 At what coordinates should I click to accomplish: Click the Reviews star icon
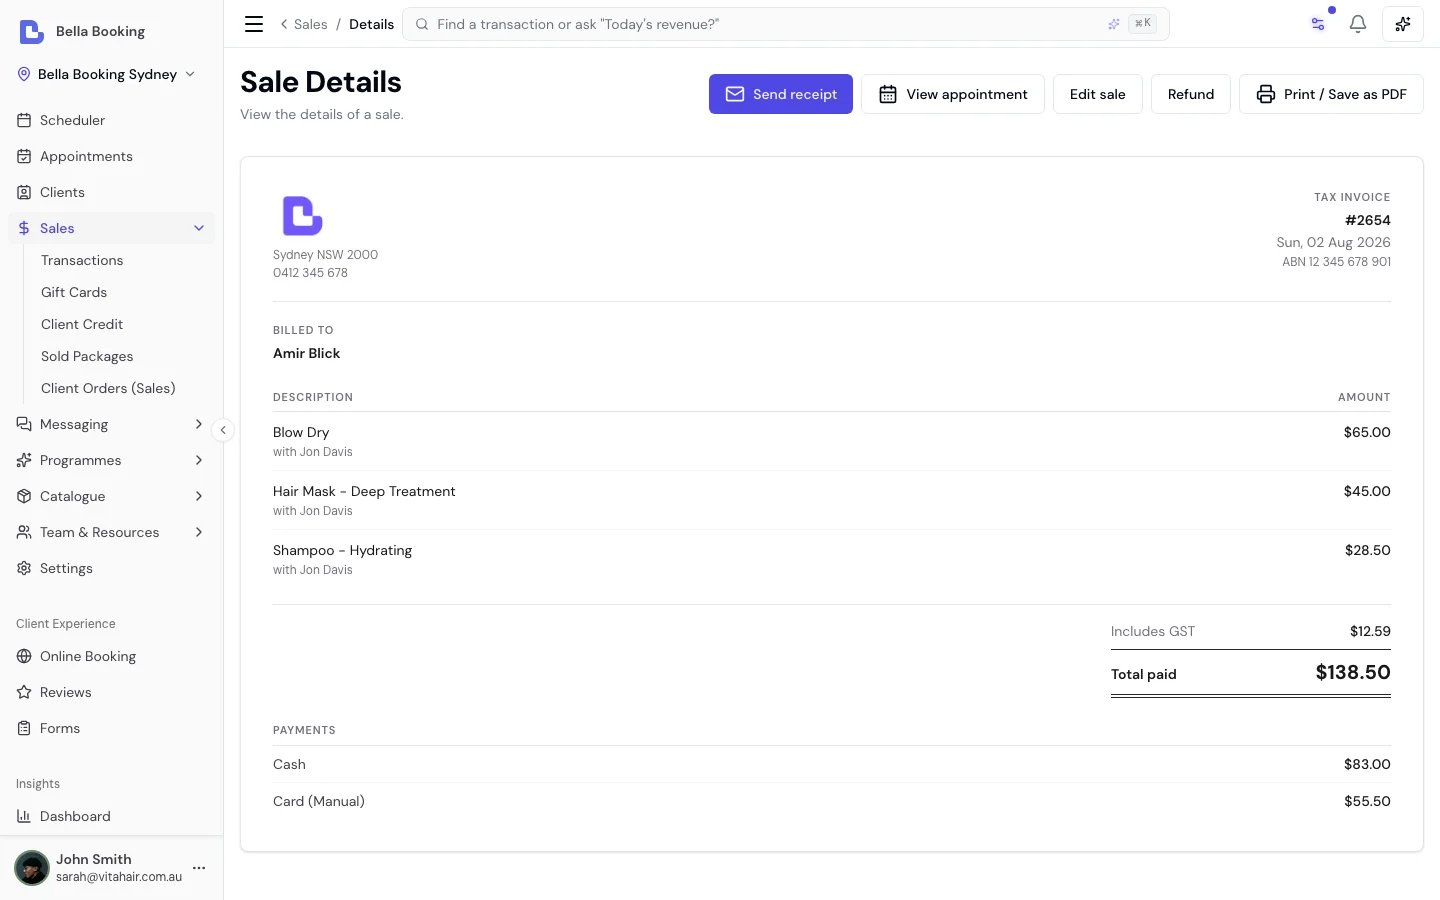tap(24, 692)
